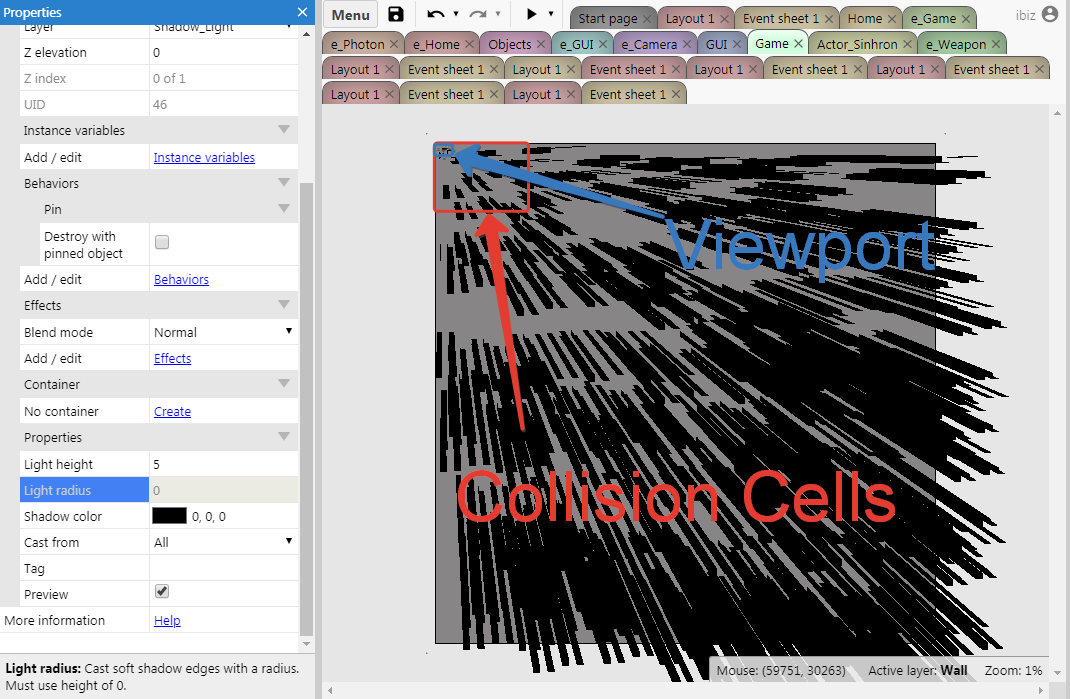The image size is (1070, 699).
Task: Collapse the Behaviors section
Action: [x=284, y=183]
